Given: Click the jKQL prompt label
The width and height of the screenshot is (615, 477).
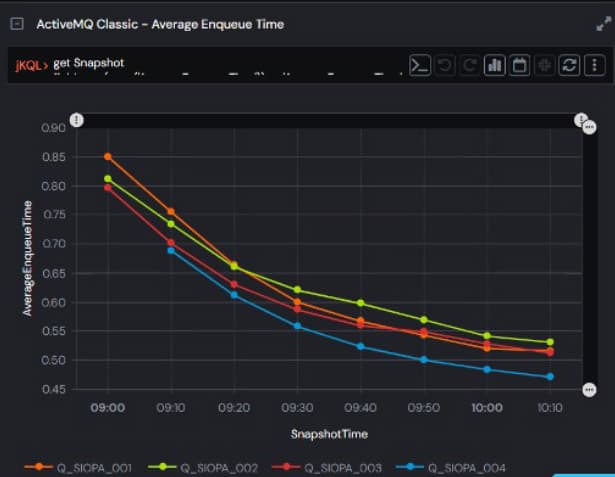Looking at the screenshot, I should pos(32,65).
